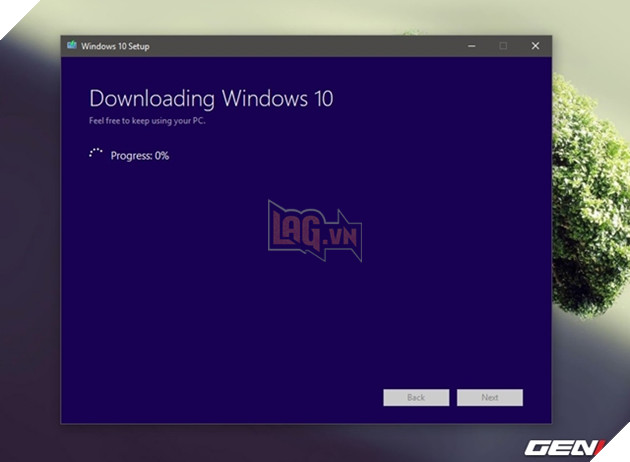
Task: Click the 'Progress: 0%' text
Action: tap(140, 156)
